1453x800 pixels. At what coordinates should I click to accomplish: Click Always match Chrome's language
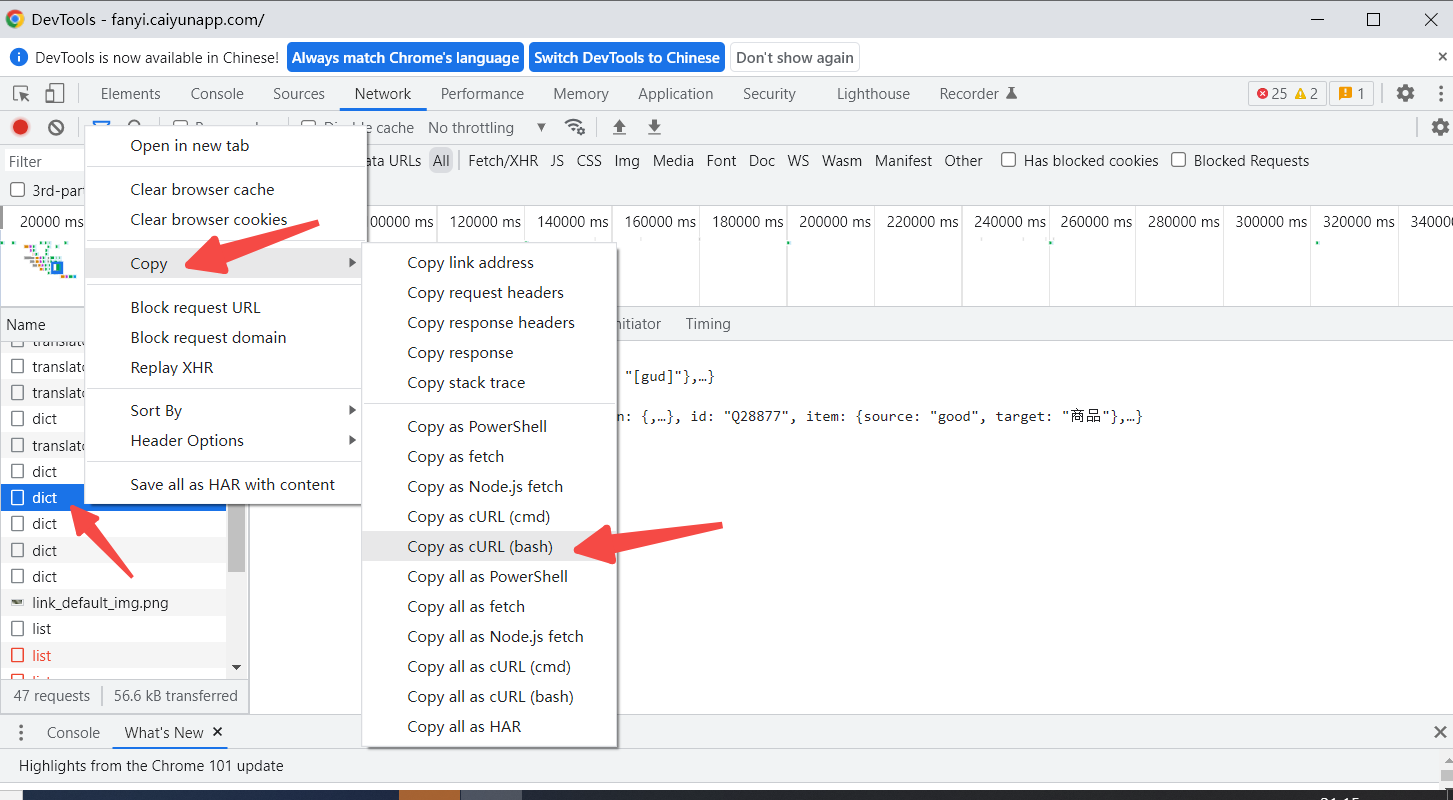[x=405, y=57]
